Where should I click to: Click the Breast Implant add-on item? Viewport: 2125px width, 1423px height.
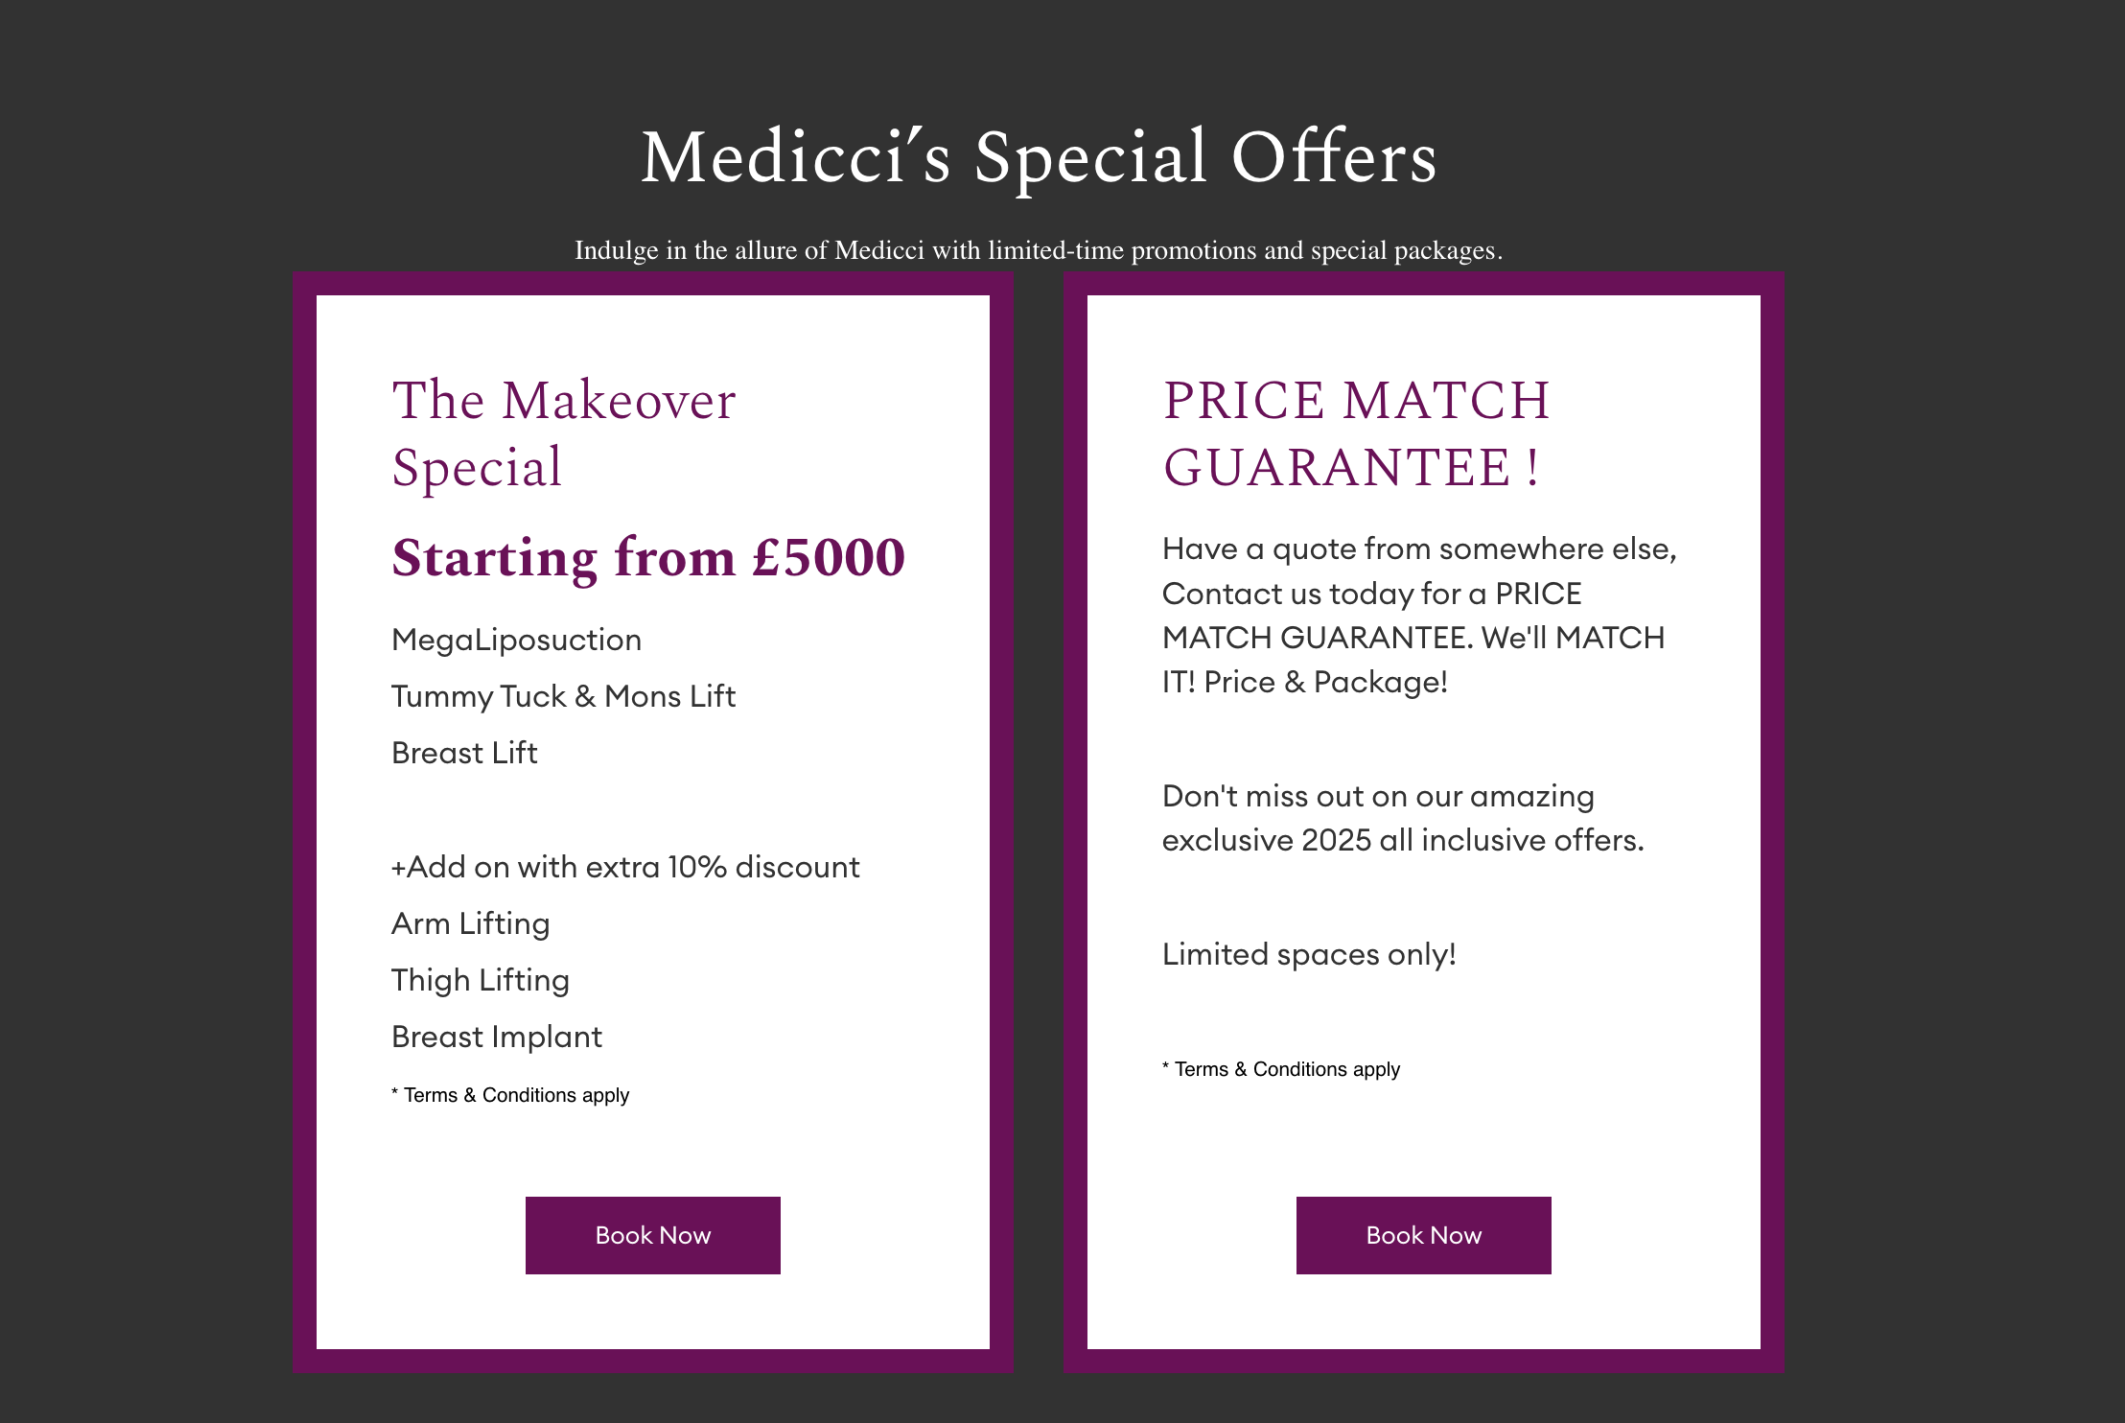pyautogui.click(x=496, y=1037)
